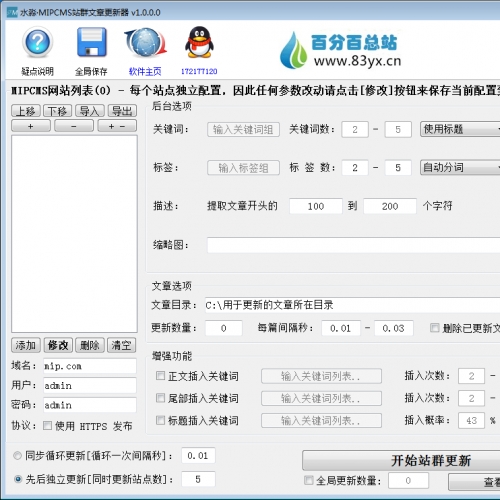Focus the 域名 input field
The height and width of the screenshot is (500, 500).
click(90, 366)
